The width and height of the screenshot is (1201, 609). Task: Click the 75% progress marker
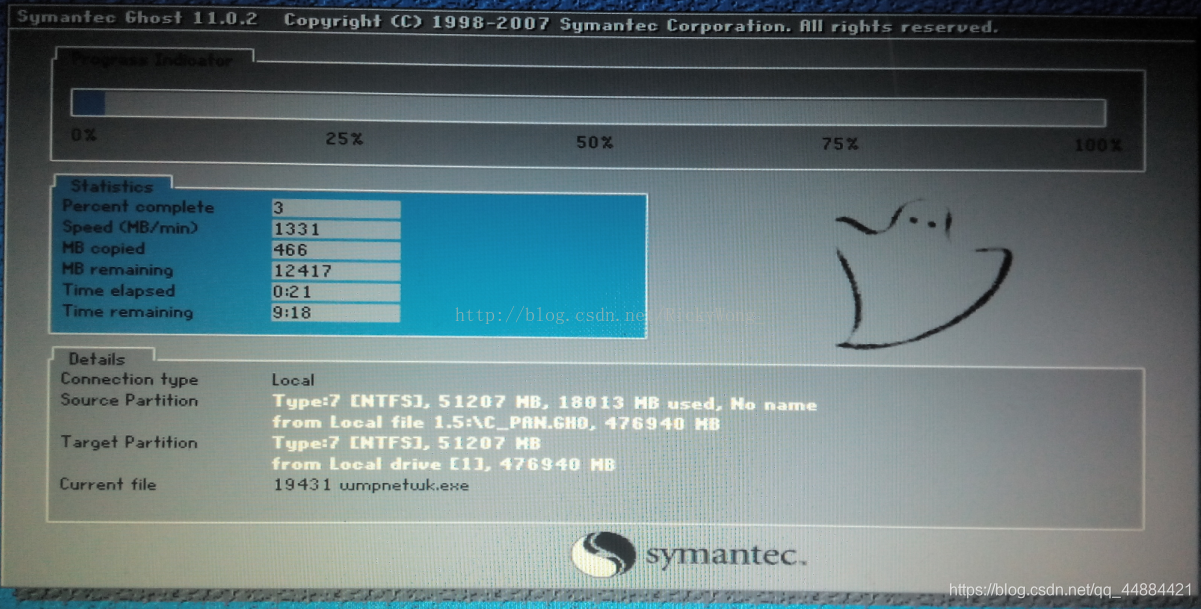click(x=839, y=144)
